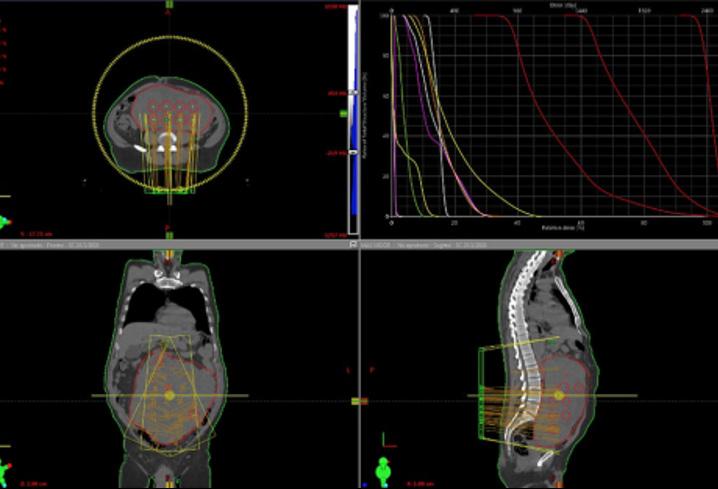
Task: Click the blue dot icon in the sagittal view's bottom-left corner
Action: [364, 484]
